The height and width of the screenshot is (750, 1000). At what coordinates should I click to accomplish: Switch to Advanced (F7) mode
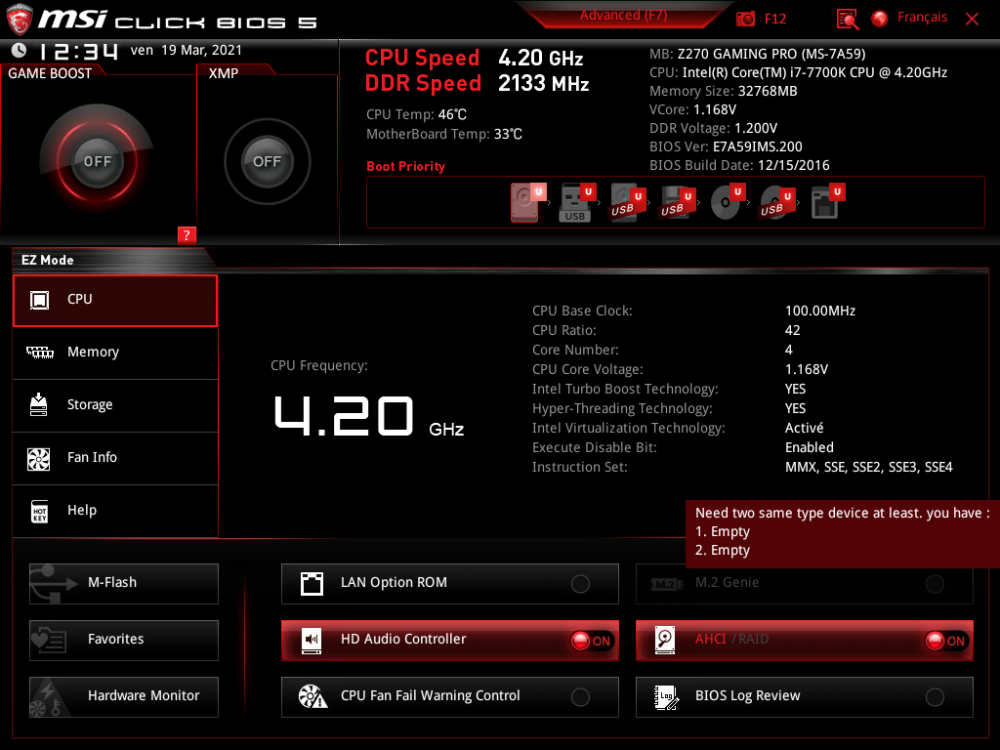[624, 16]
